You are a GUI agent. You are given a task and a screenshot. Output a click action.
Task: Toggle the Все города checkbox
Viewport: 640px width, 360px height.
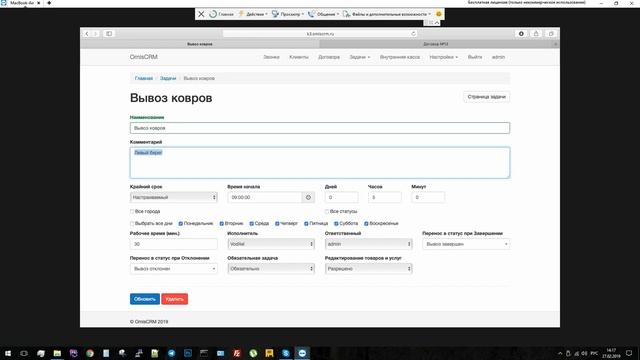click(132, 211)
